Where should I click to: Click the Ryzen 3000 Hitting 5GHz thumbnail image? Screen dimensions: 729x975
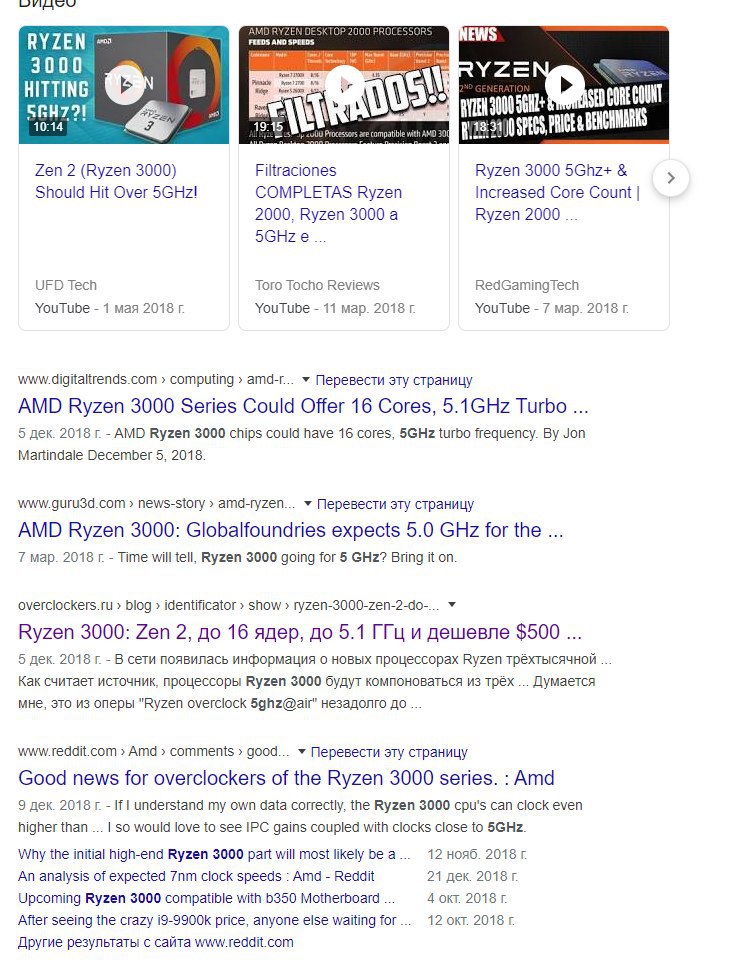(x=124, y=85)
